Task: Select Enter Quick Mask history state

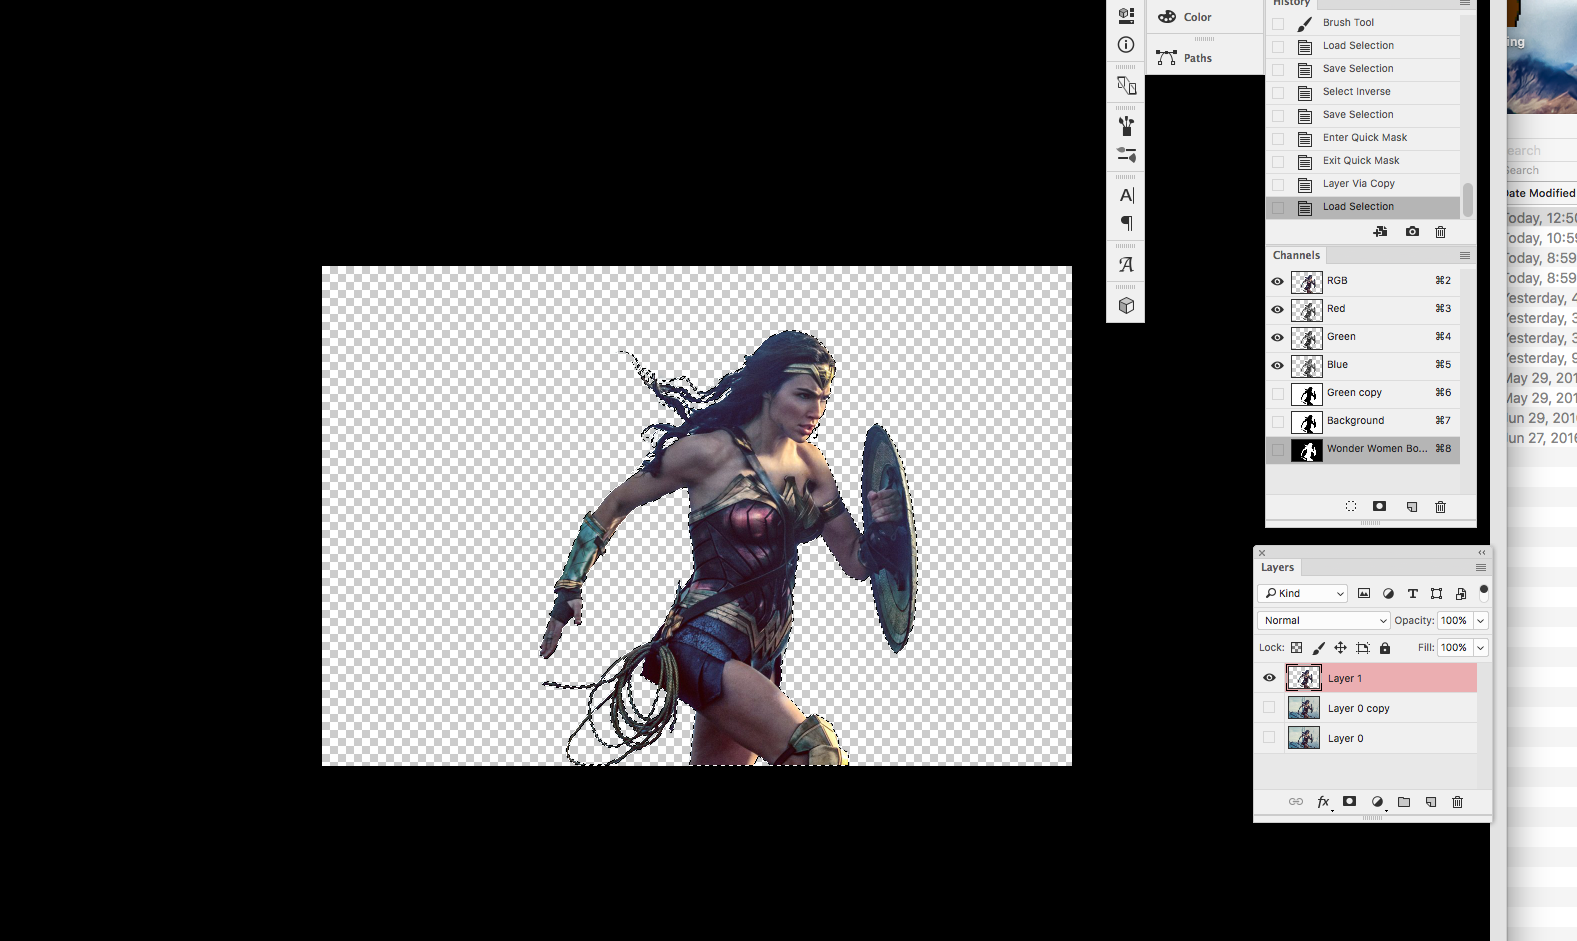Action: point(1363,138)
